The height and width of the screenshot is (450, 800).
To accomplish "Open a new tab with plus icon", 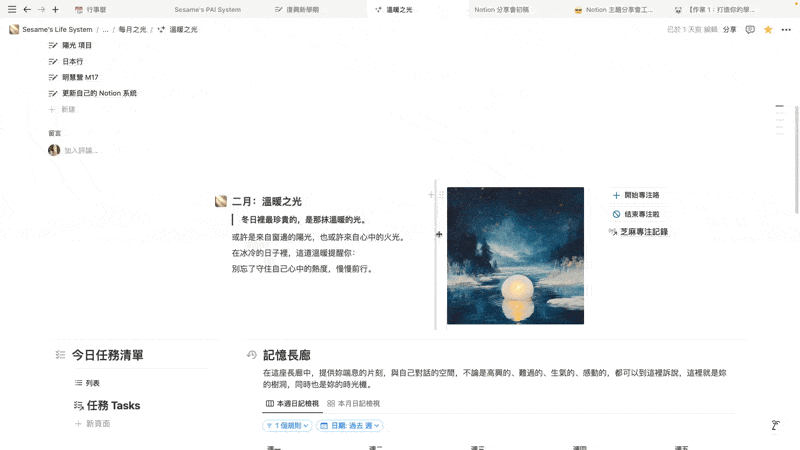I will (x=55, y=9).
